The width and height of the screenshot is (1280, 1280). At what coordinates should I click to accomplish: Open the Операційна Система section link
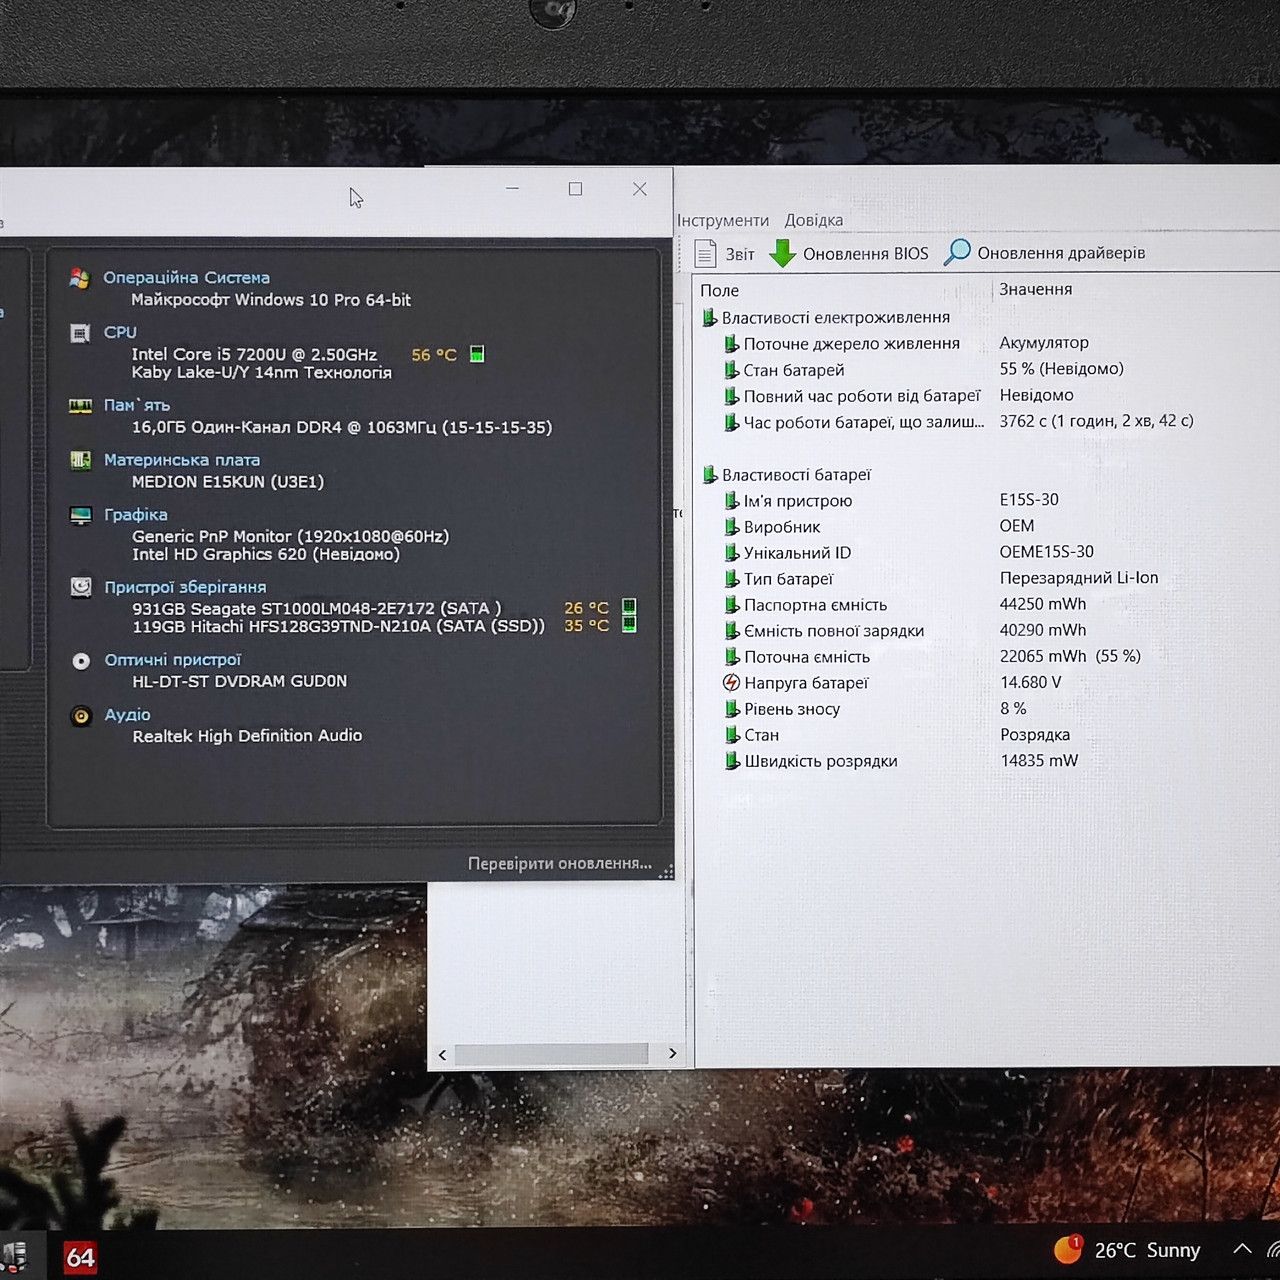(x=187, y=278)
